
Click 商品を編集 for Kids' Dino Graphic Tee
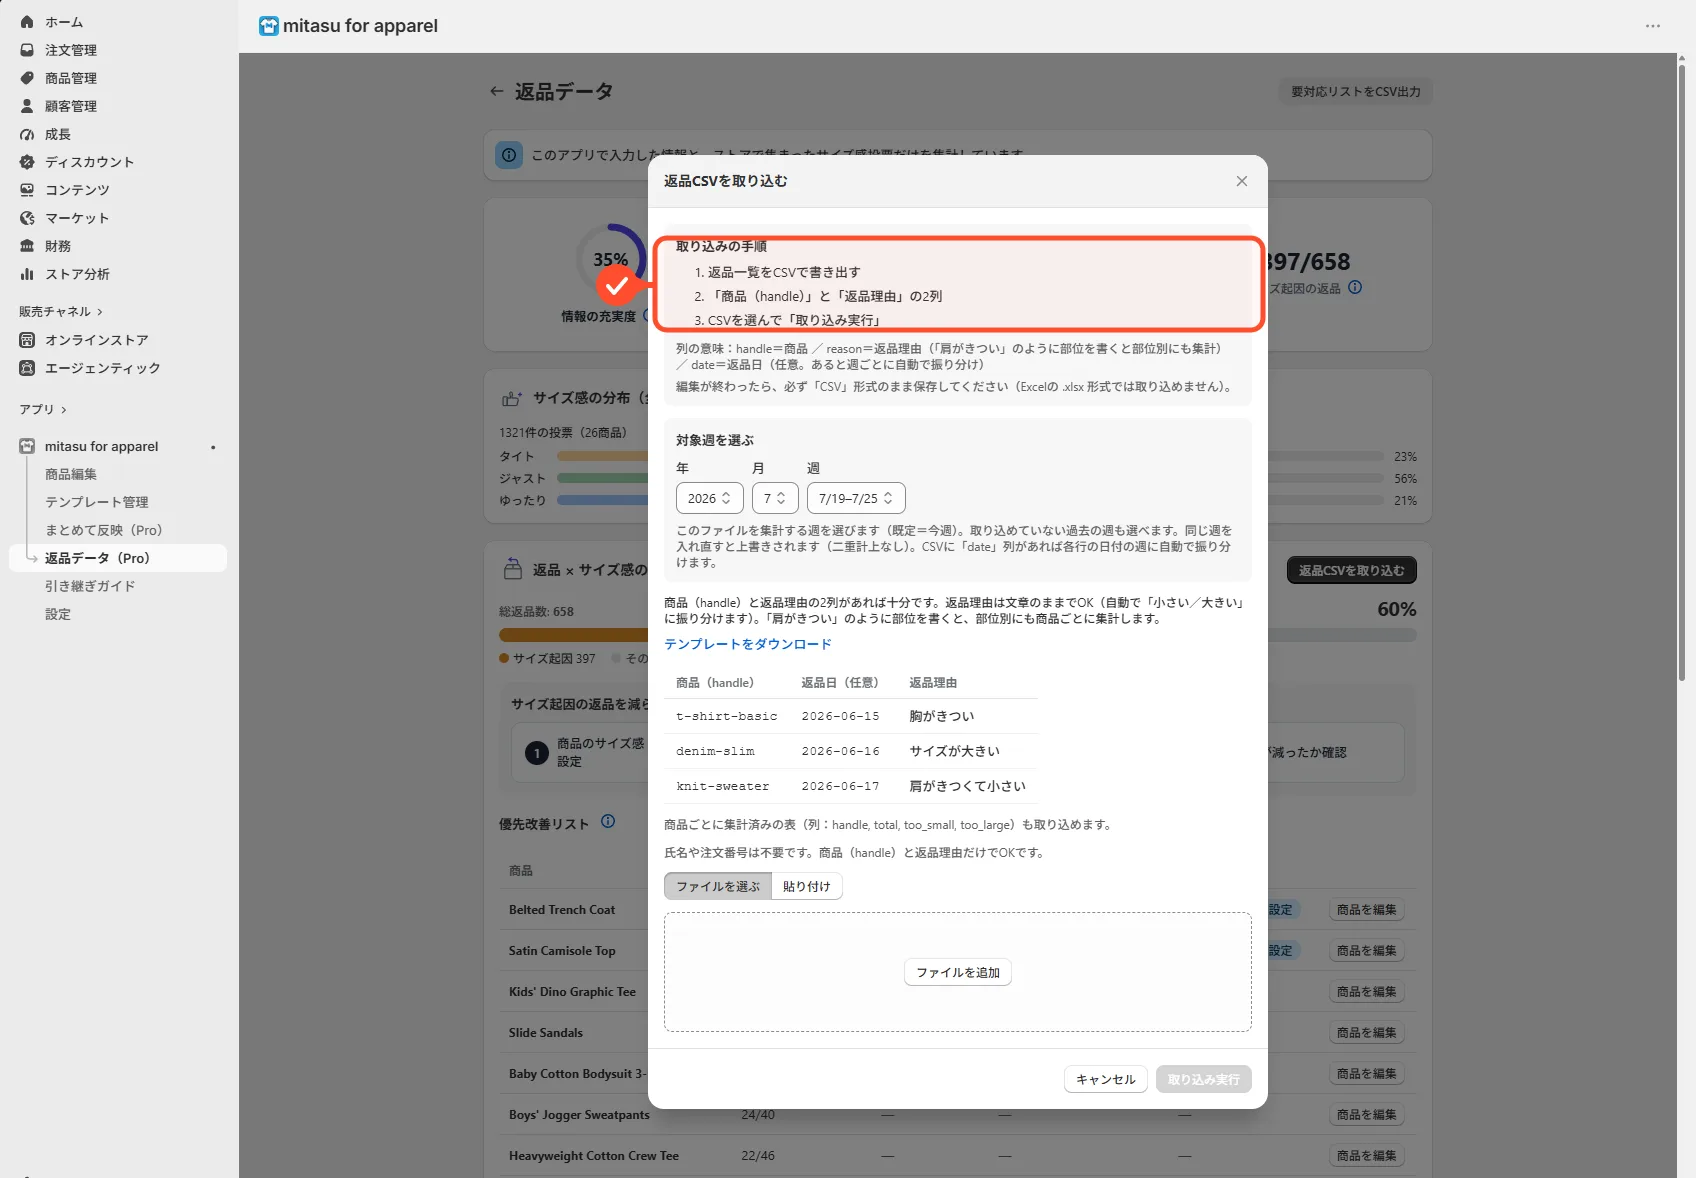[1367, 992]
